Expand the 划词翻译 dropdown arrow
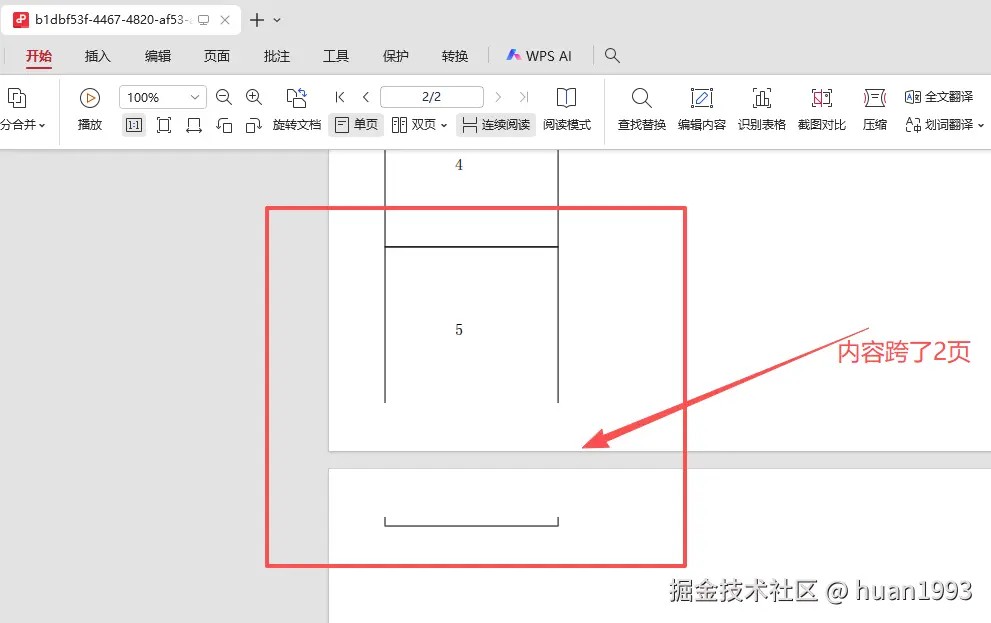Image resolution: width=991 pixels, height=623 pixels. [x=980, y=126]
